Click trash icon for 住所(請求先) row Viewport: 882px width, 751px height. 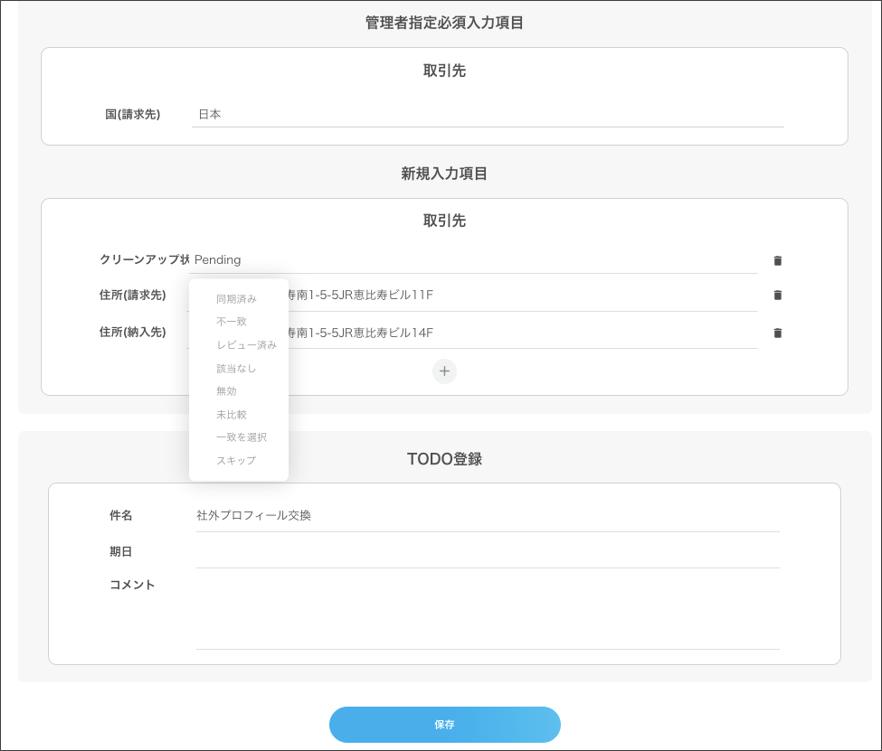point(777,295)
